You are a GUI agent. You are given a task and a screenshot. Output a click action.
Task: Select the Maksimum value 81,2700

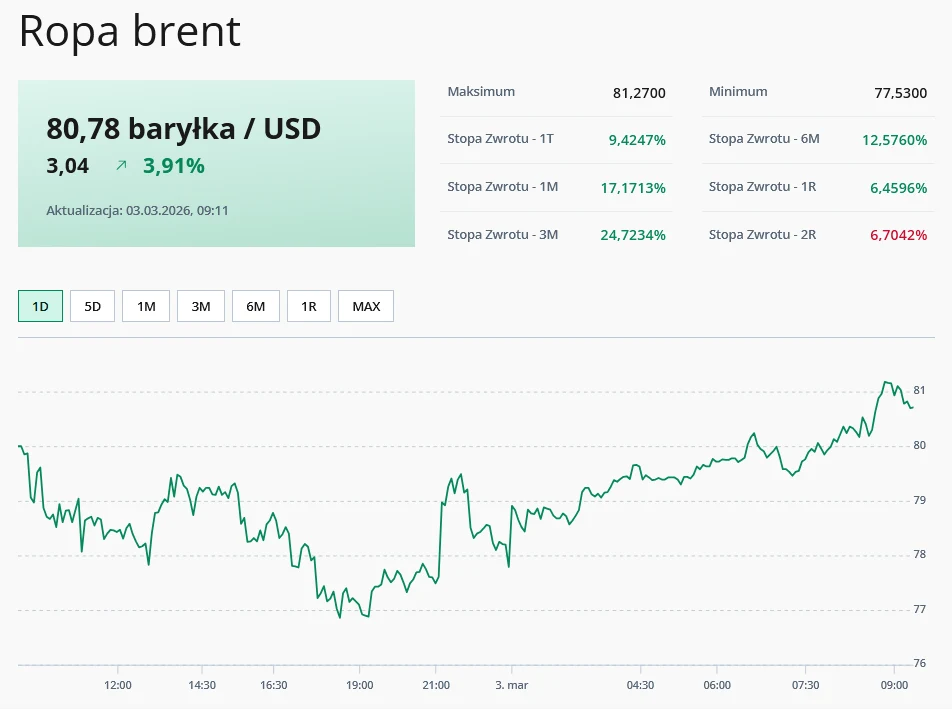pos(639,93)
